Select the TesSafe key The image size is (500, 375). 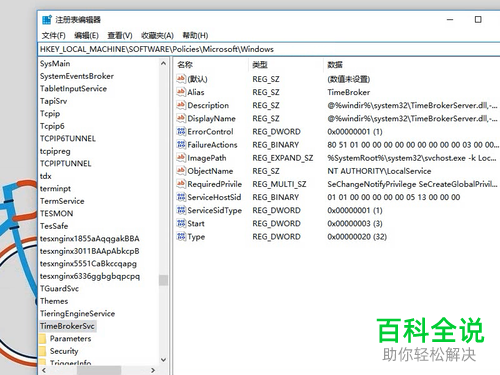pos(54,226)
